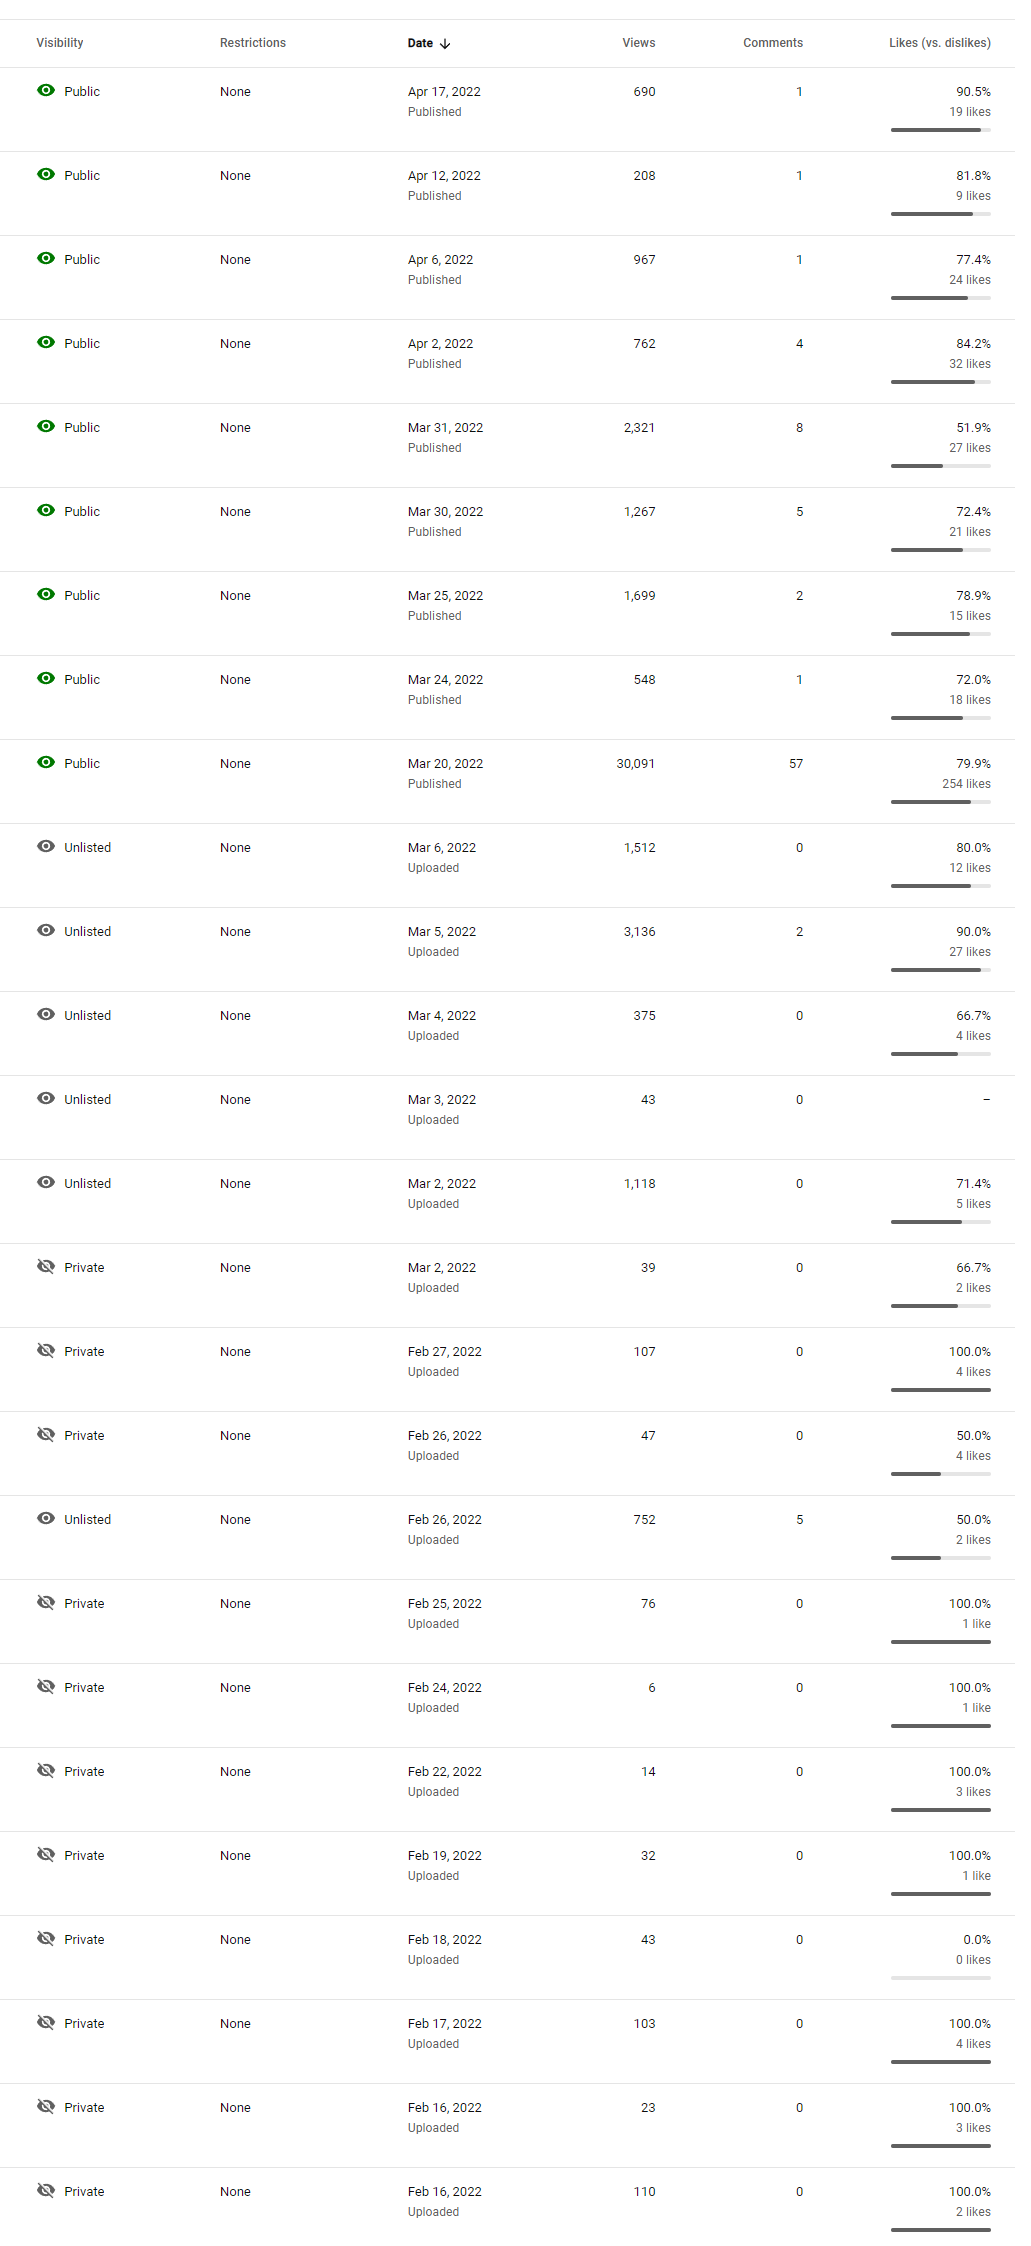Click the green Public eye icon for Apr 17, 2022
1031x2246 pixels.
click(46, 90)
